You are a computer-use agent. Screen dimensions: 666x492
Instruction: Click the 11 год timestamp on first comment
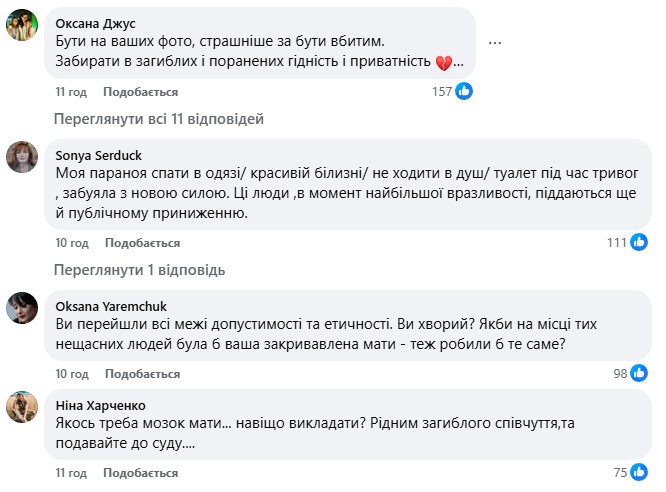(x=72, y=92)
